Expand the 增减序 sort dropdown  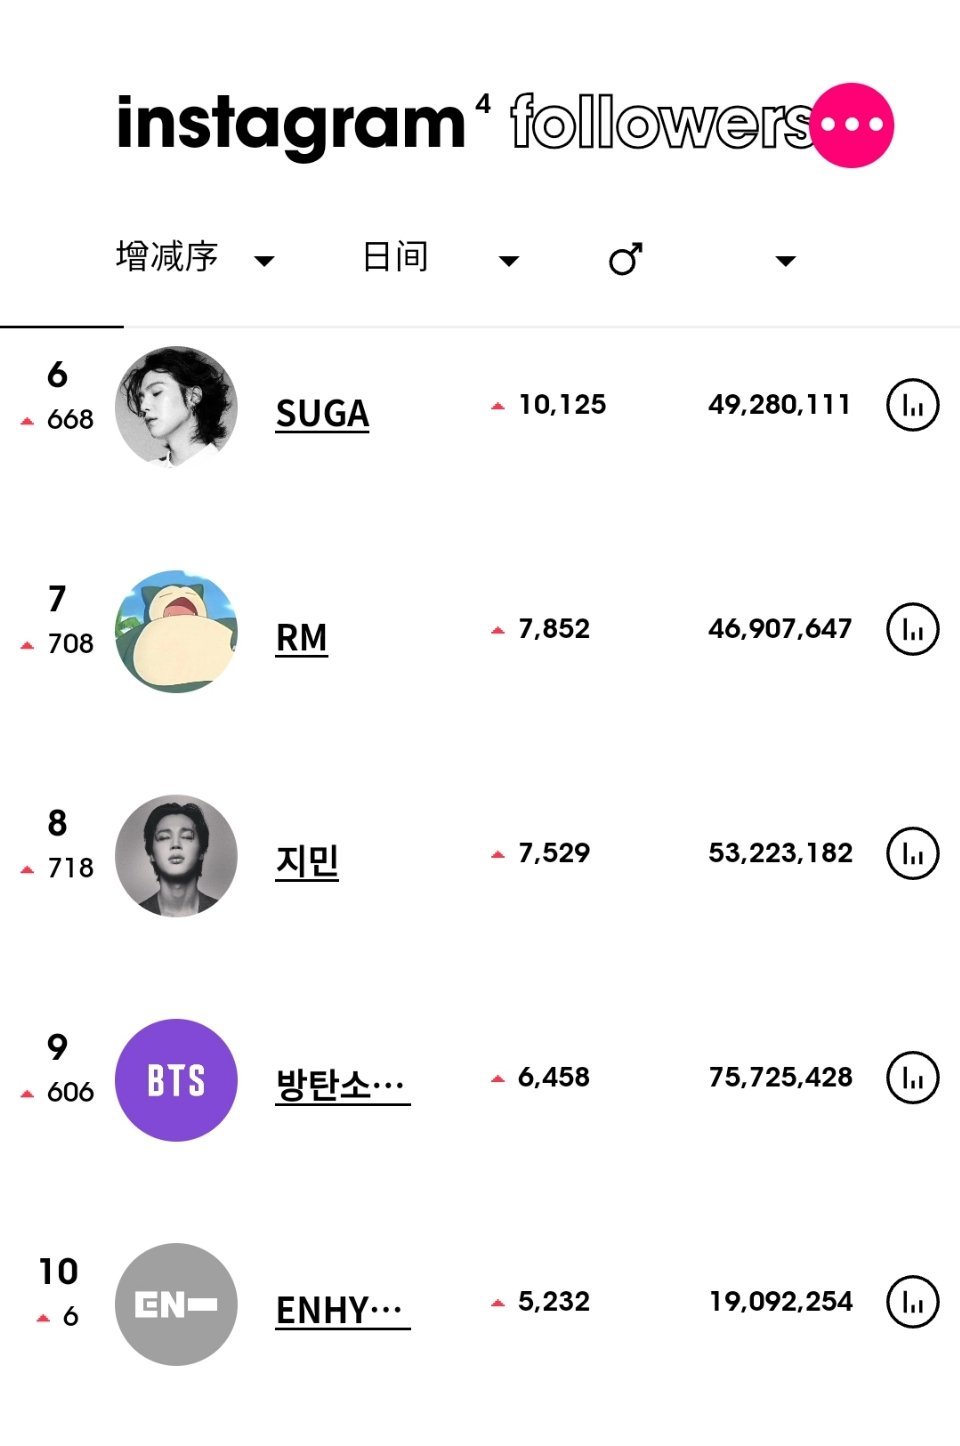(264, 261)
